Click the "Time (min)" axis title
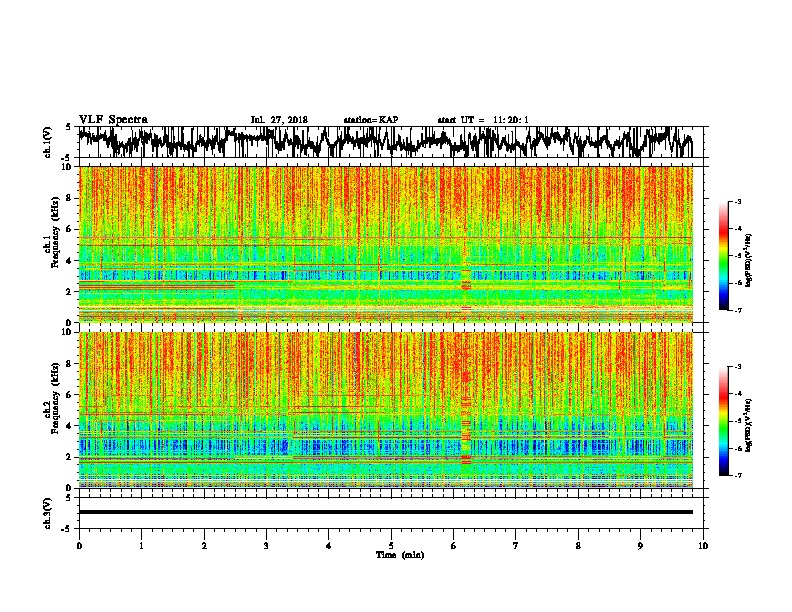The height and width of the screenshot is (612, 792). [x=400, y=555]
